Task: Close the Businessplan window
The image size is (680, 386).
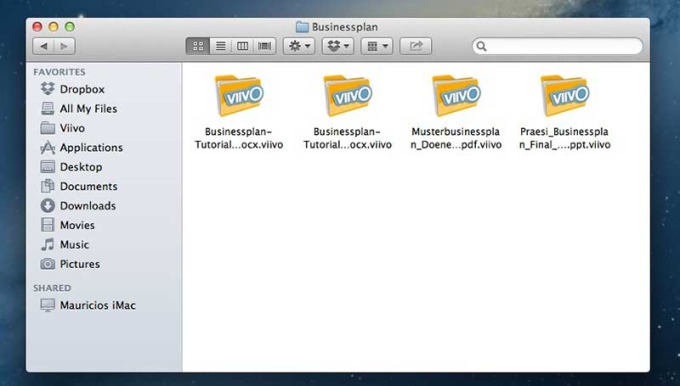Action: (37, 27)
